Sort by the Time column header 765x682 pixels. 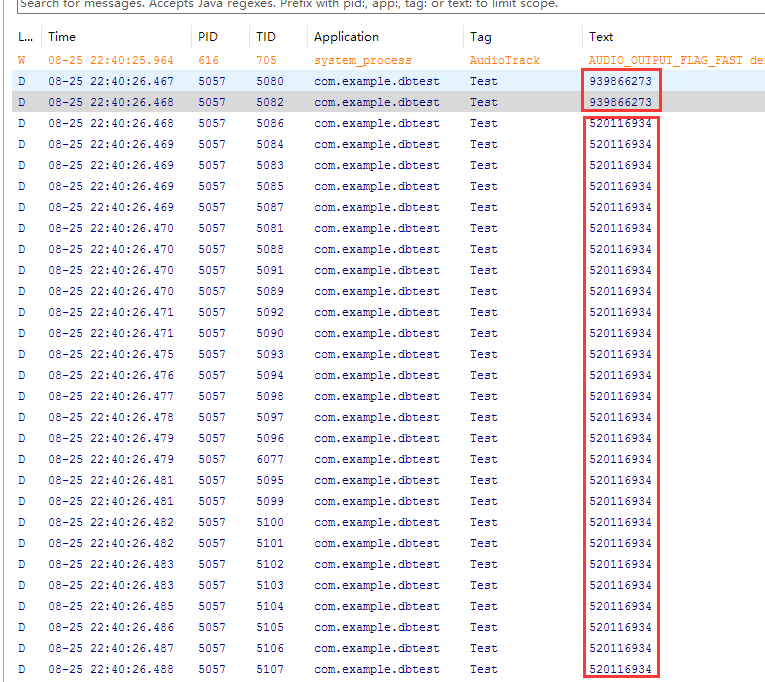(62, 37)
